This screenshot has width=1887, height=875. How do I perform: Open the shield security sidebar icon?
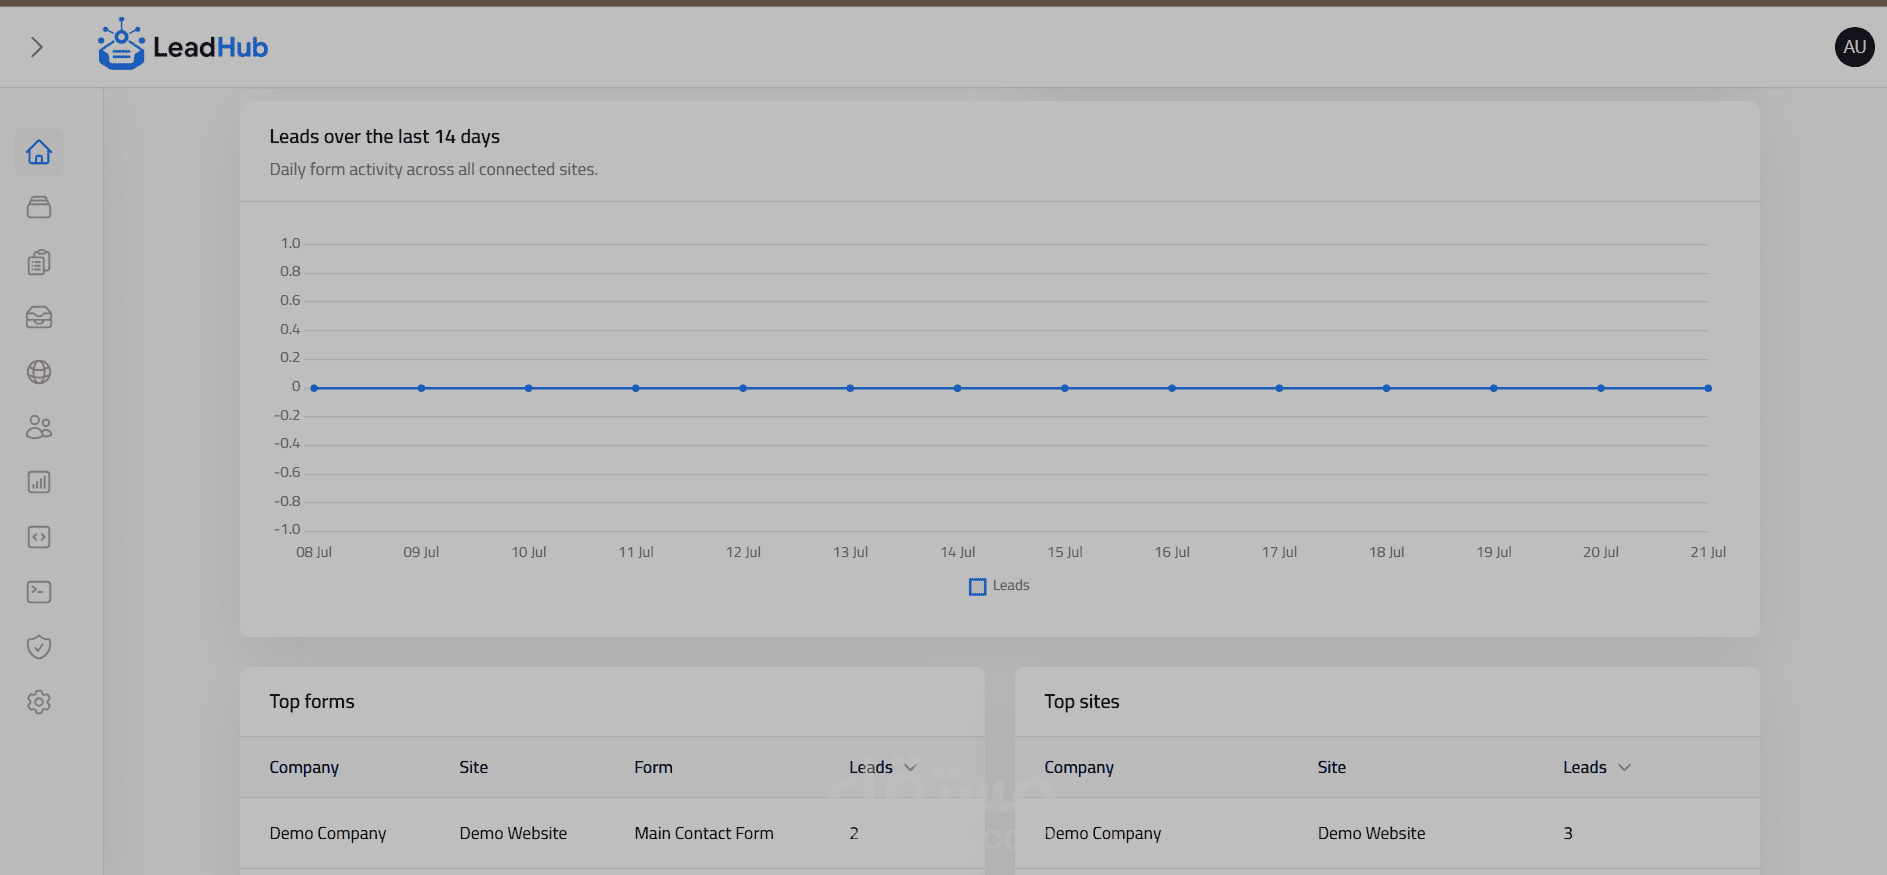[39, 647]
